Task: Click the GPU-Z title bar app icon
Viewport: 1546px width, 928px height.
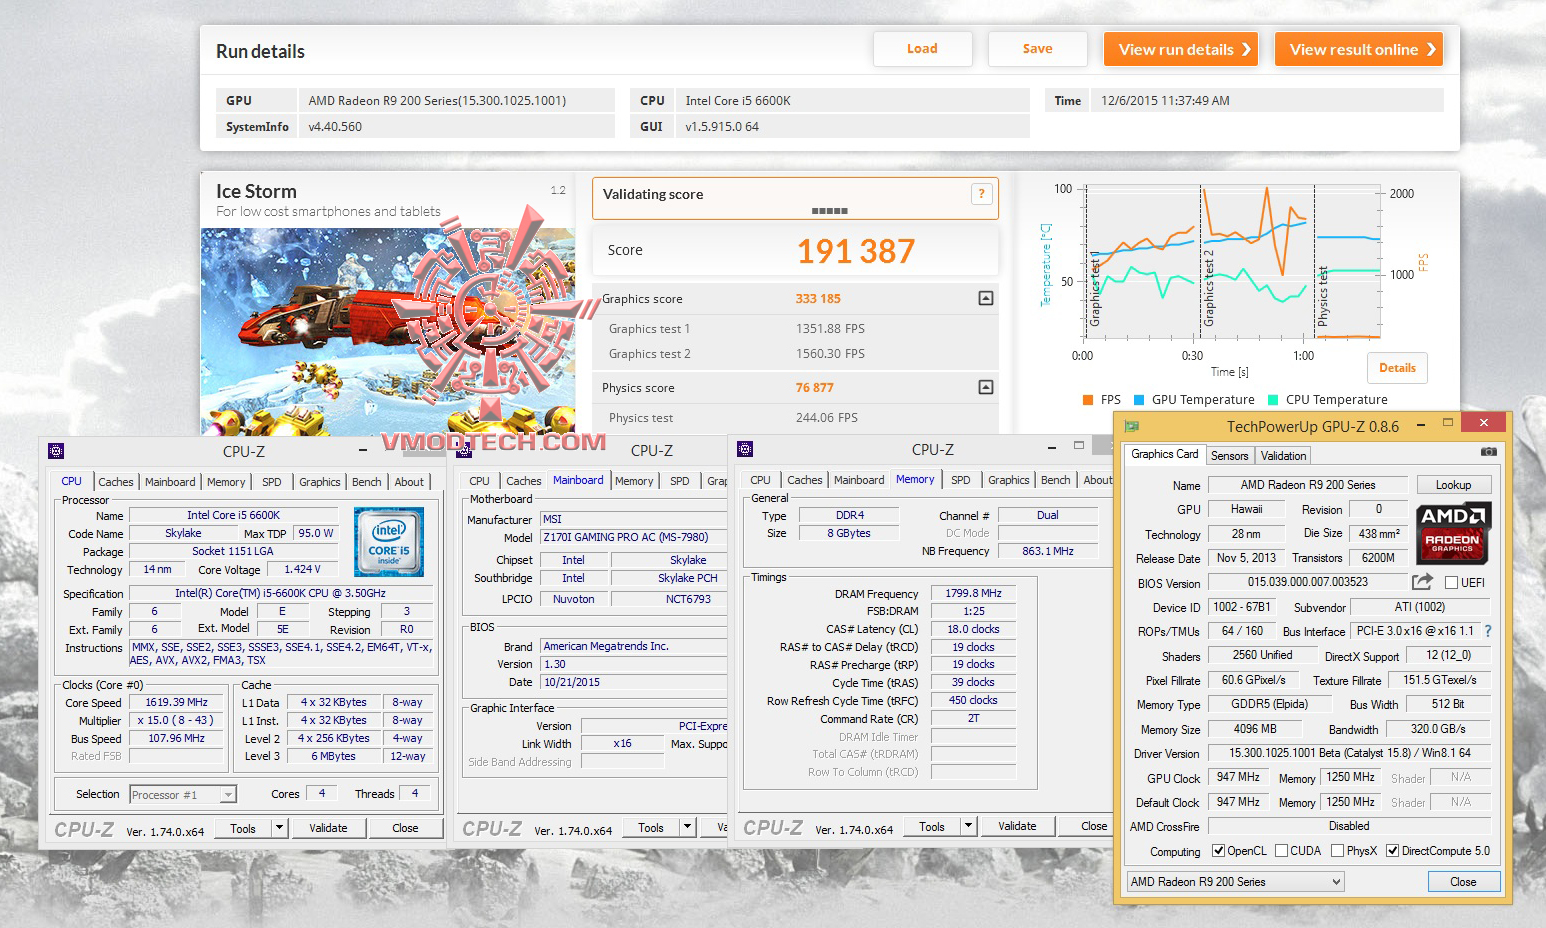Action: point(1132,427)
